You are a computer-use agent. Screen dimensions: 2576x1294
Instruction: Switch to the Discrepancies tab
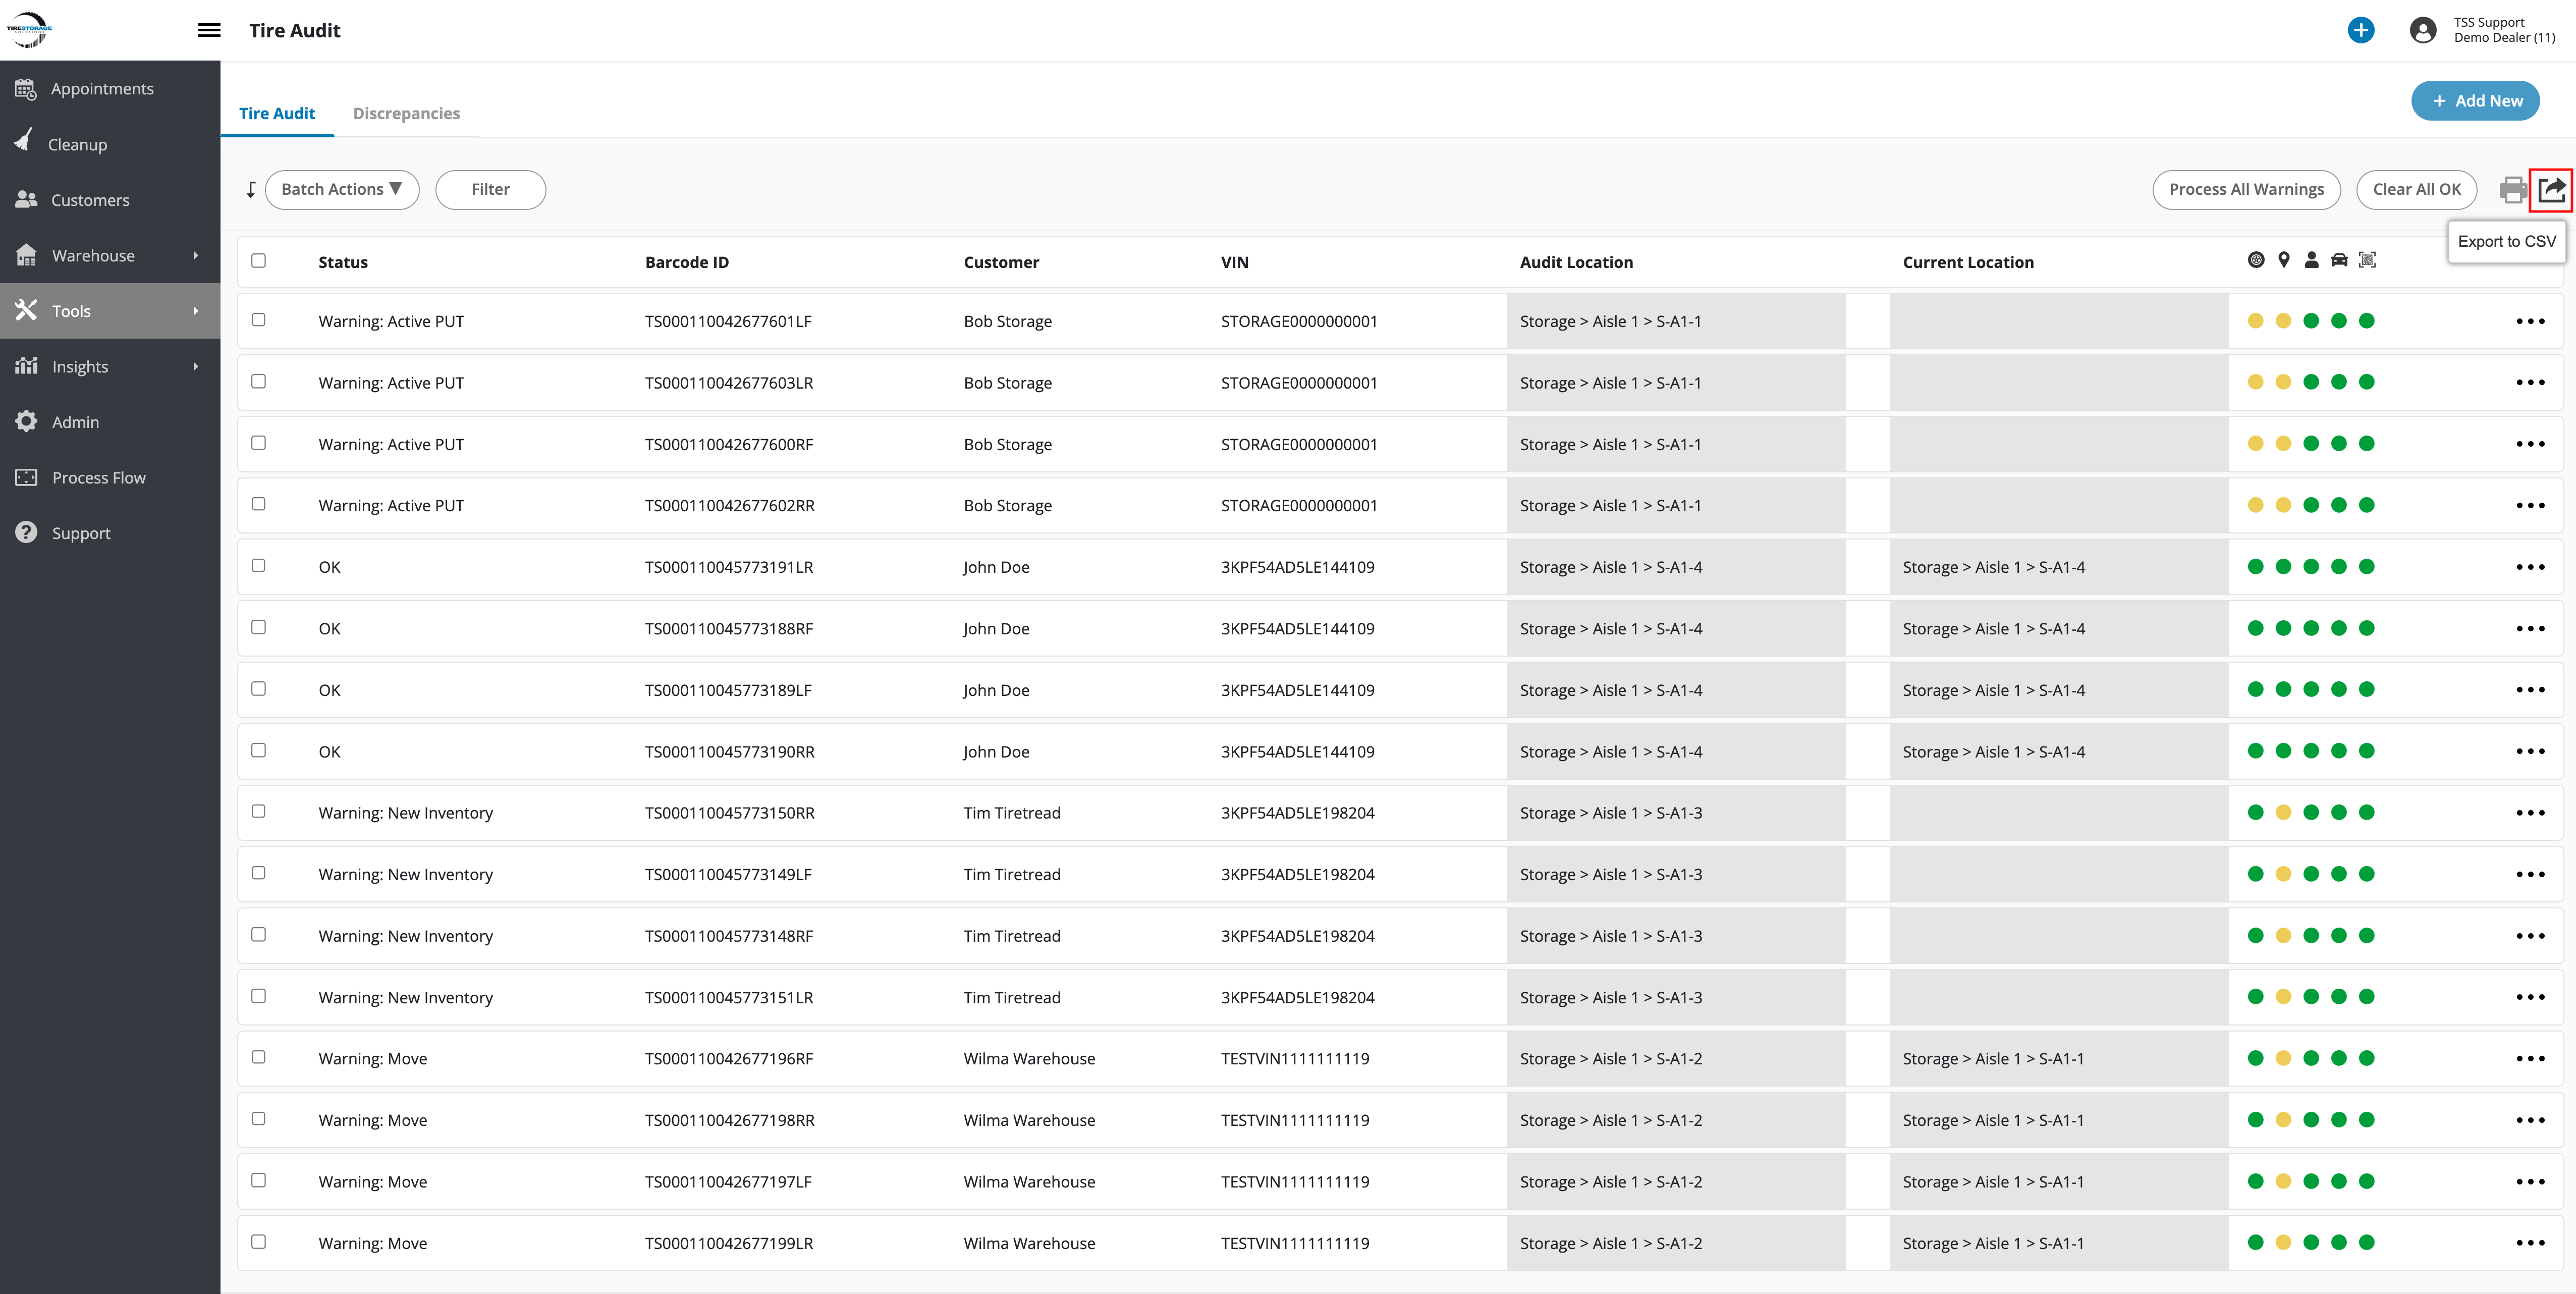406,113
